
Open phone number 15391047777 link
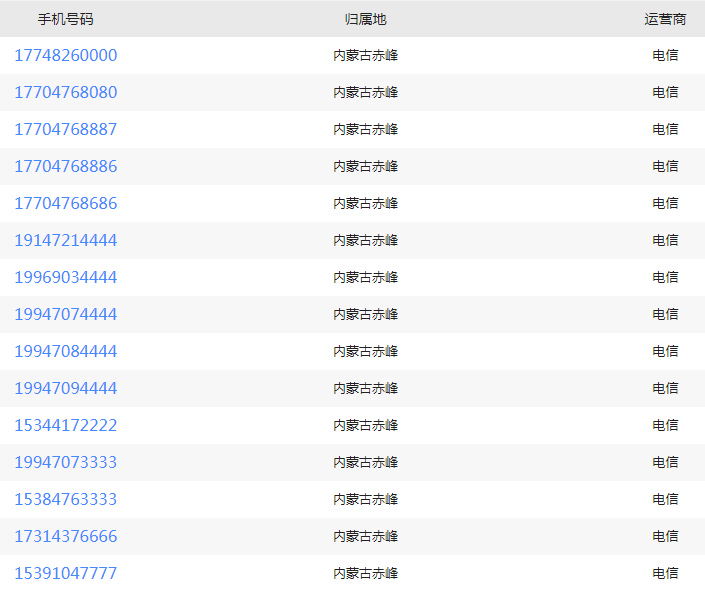pos(66,573)
